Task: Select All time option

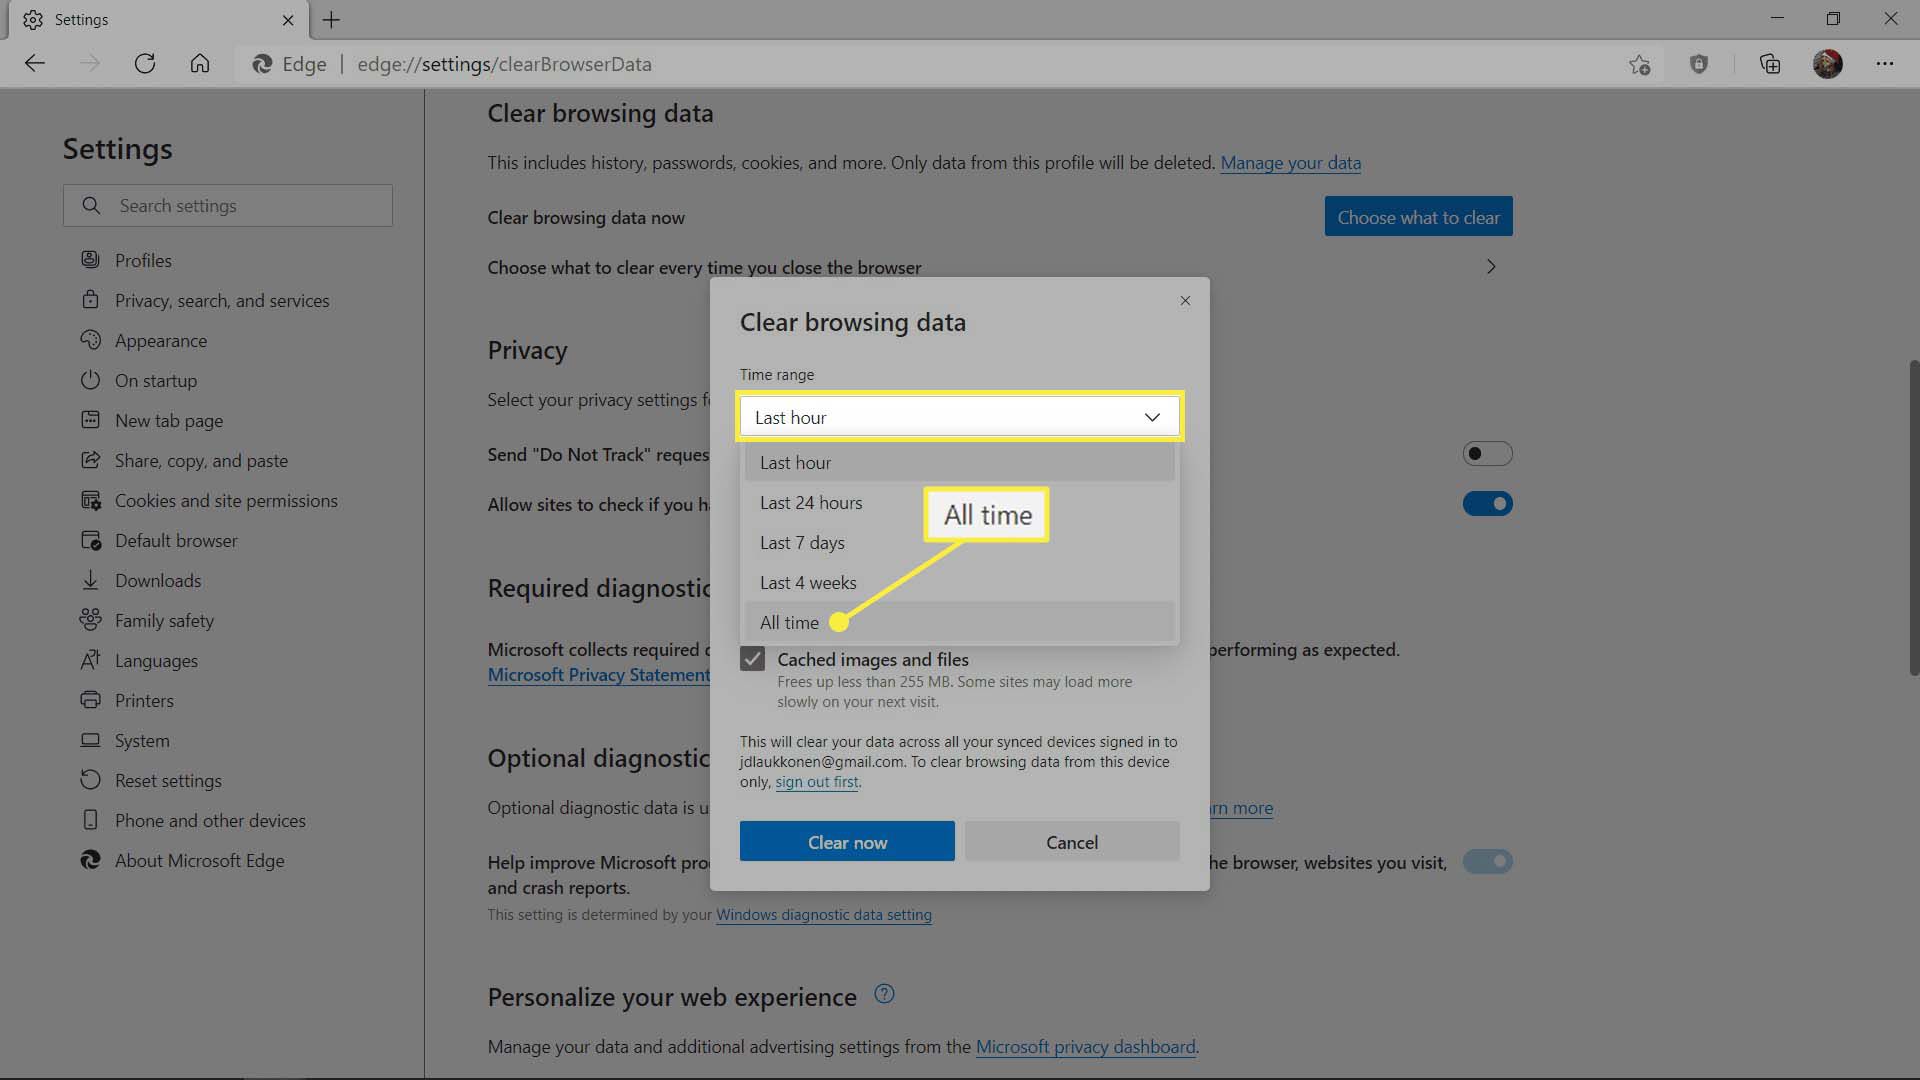Action: 960,622
